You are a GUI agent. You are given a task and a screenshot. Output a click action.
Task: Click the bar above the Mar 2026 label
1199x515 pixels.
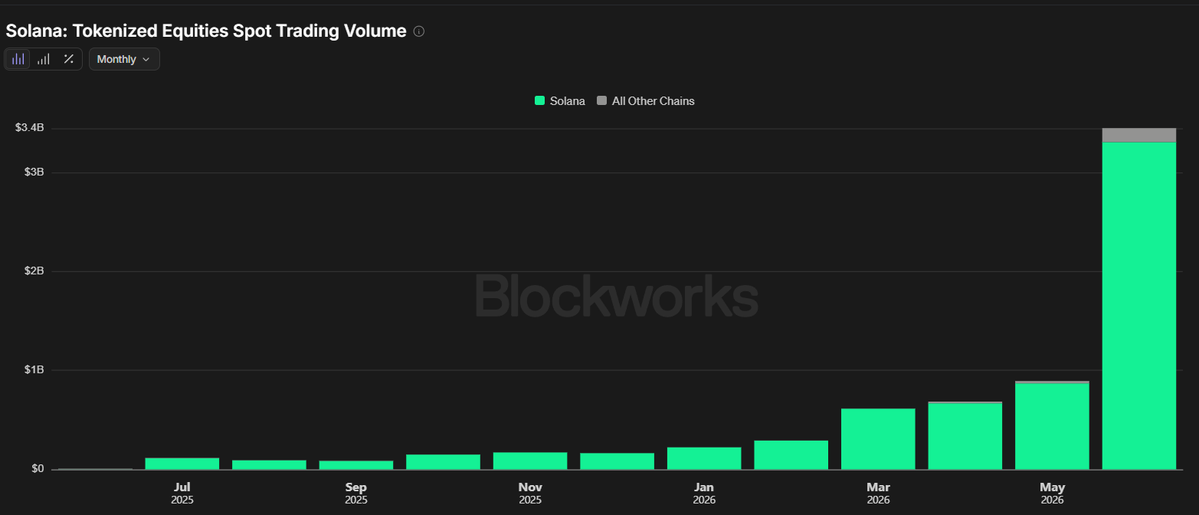878,438
